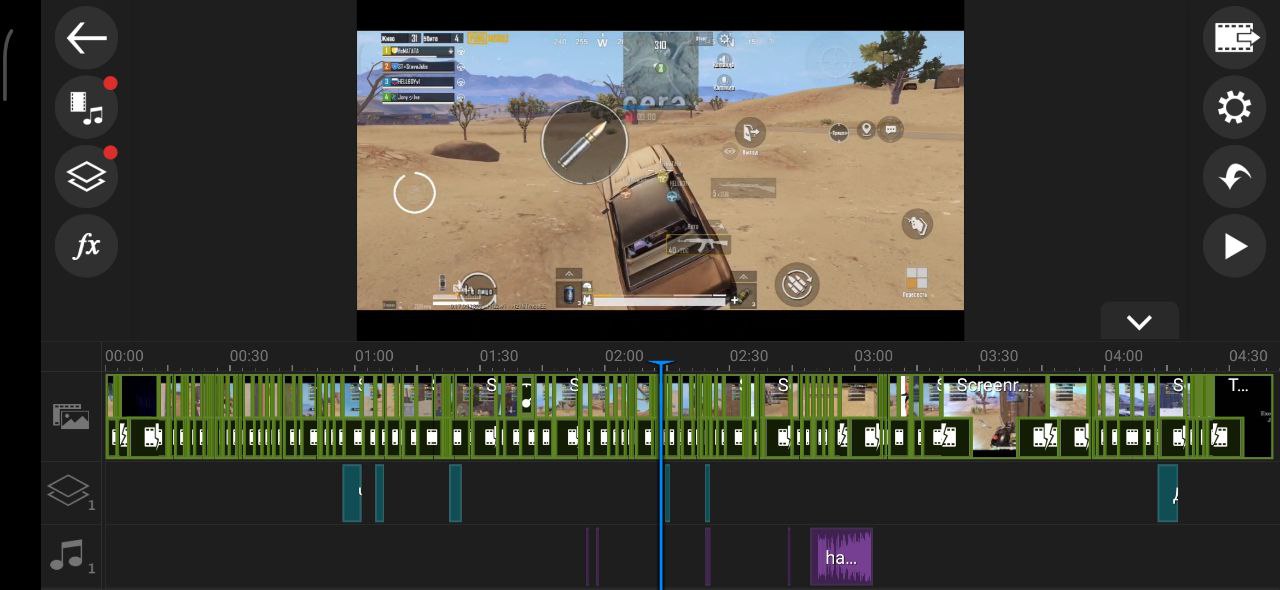Select the purple 'ha...' audio clip

(841, 557)
